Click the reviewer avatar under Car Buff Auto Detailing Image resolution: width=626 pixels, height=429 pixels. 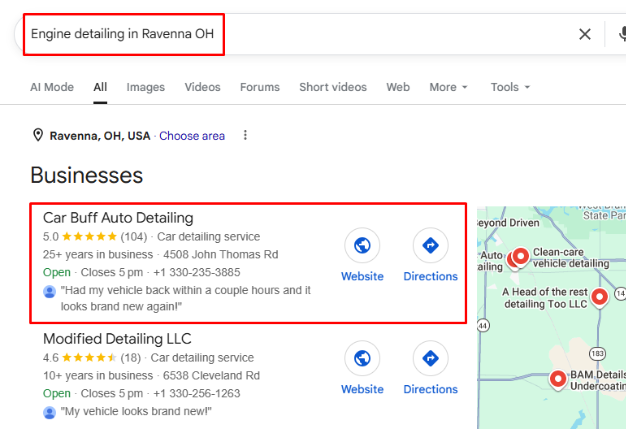(x=50, y=292)
